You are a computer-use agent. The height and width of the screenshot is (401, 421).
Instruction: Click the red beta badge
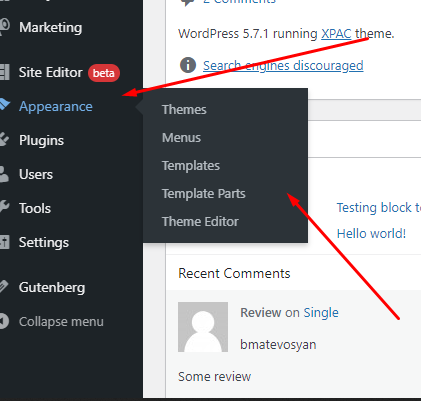tap(104, 73)
